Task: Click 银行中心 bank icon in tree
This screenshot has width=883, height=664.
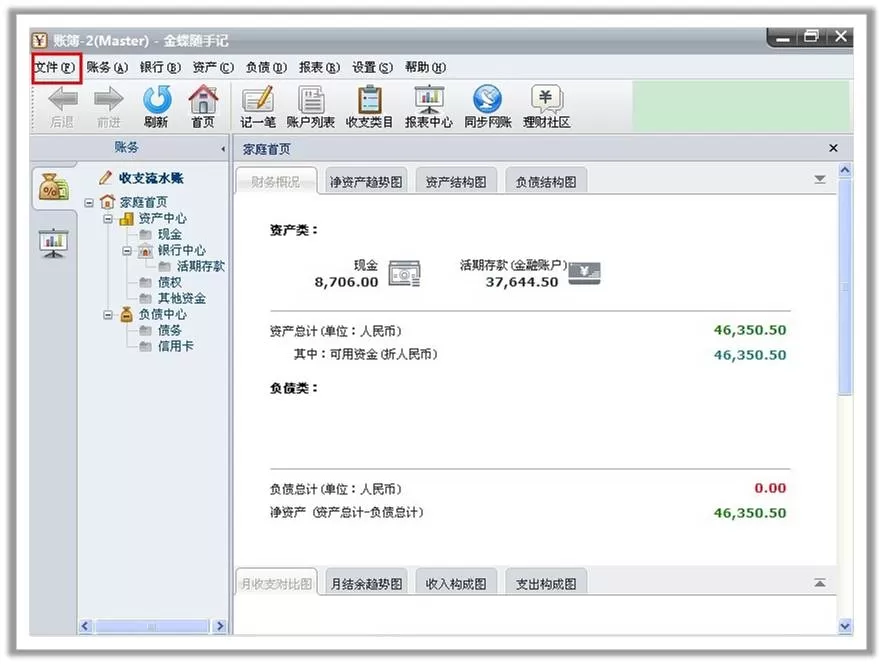Action: (x=145, y=250)
